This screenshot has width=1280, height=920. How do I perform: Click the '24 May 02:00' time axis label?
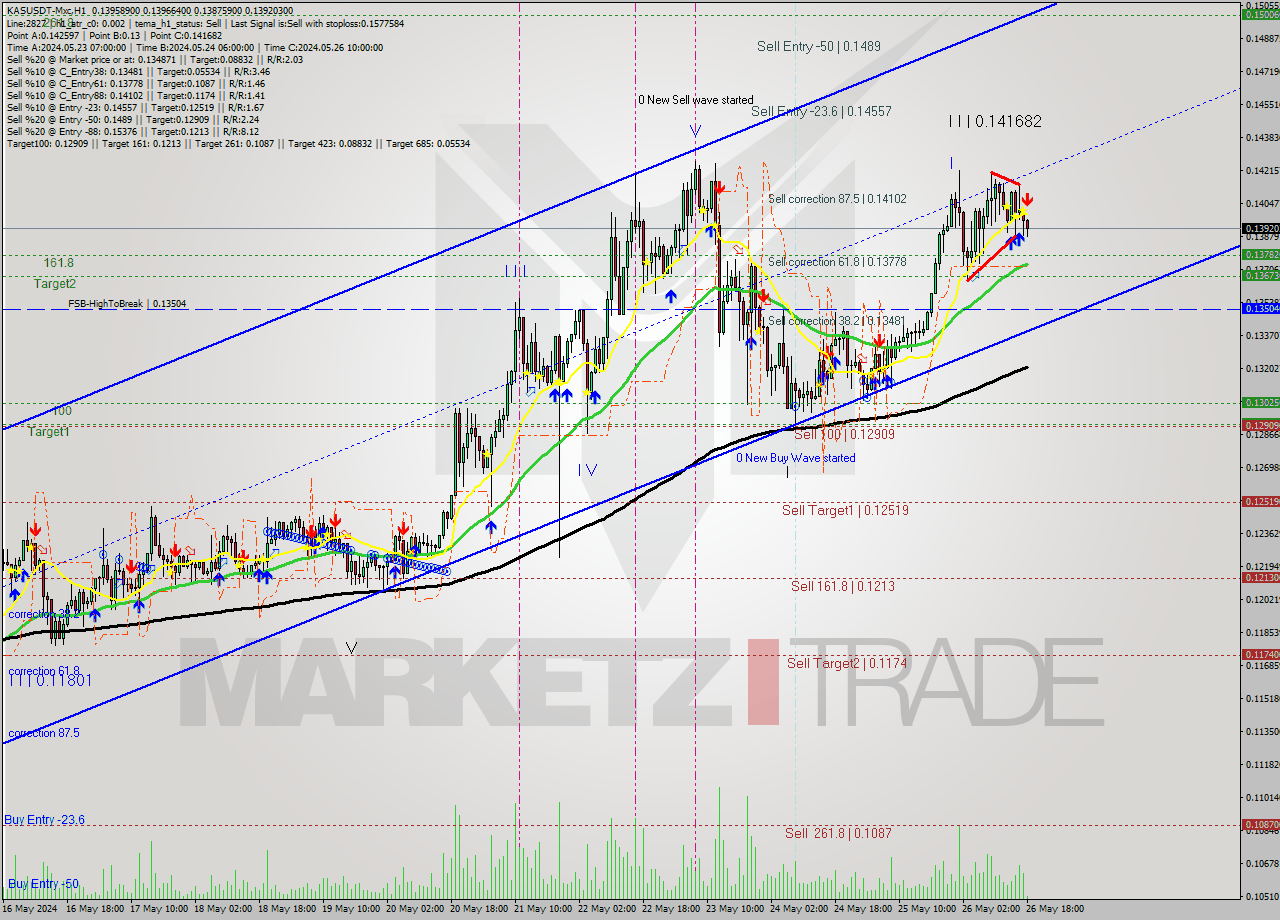tap(798, 909)
